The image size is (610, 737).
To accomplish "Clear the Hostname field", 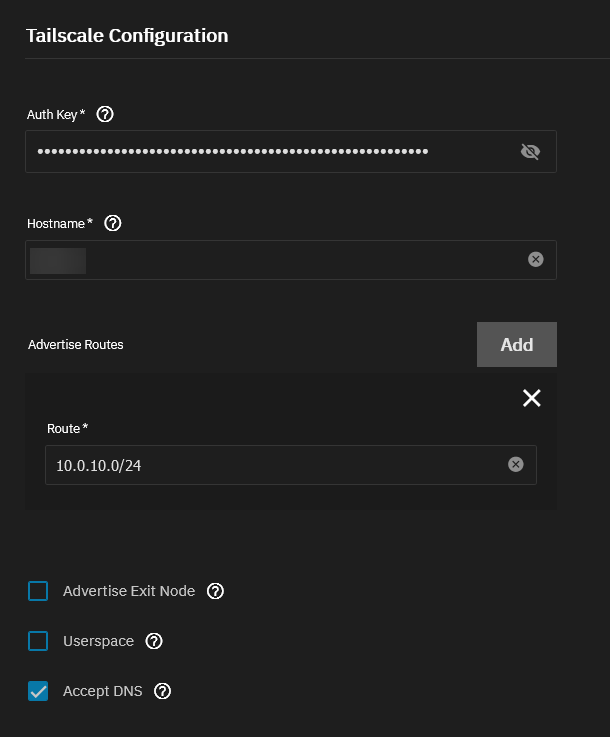I will click(x=535, y=259).
